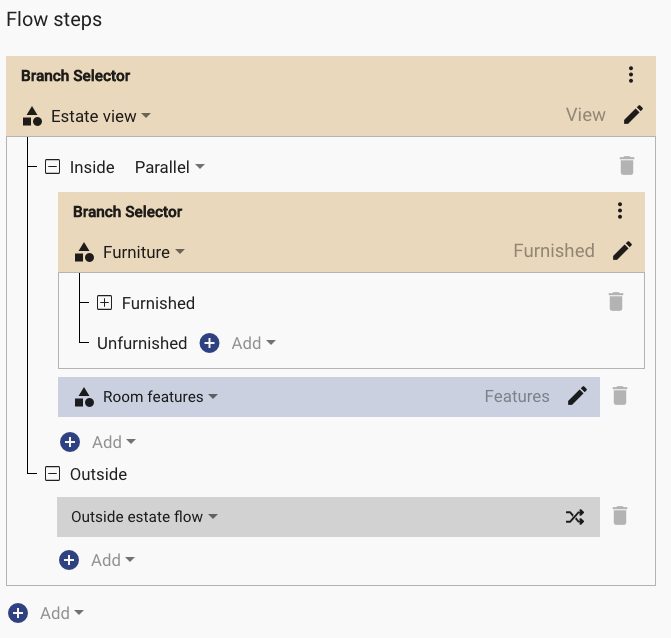The image size is (671, 638).
Task: Expand the Furnished branch
Action: [104, 303]
